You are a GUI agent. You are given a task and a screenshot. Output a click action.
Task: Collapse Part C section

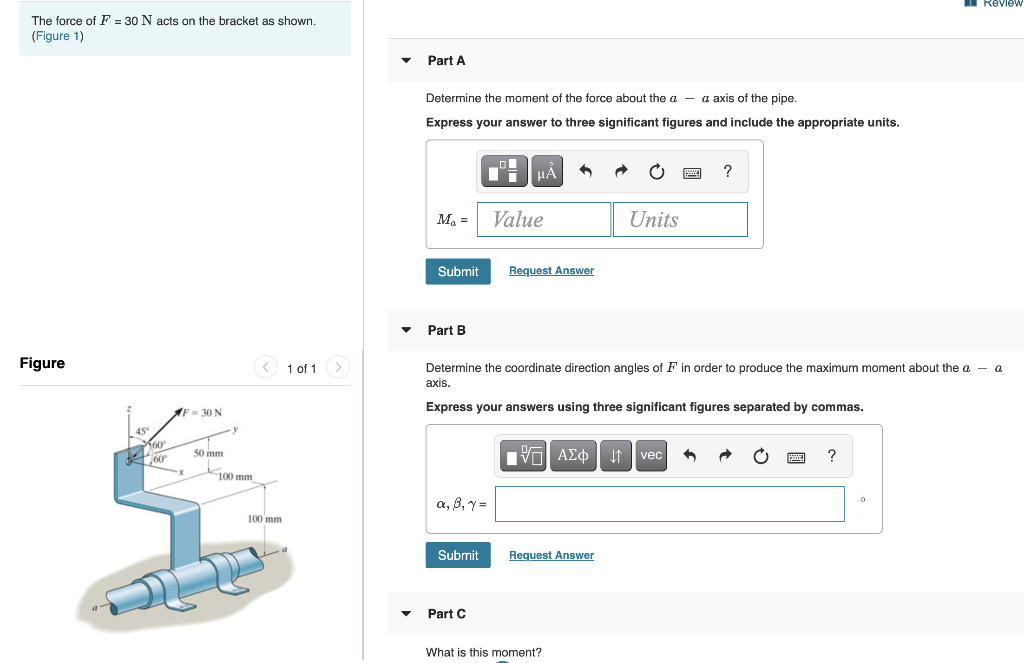tap(406, 613)
